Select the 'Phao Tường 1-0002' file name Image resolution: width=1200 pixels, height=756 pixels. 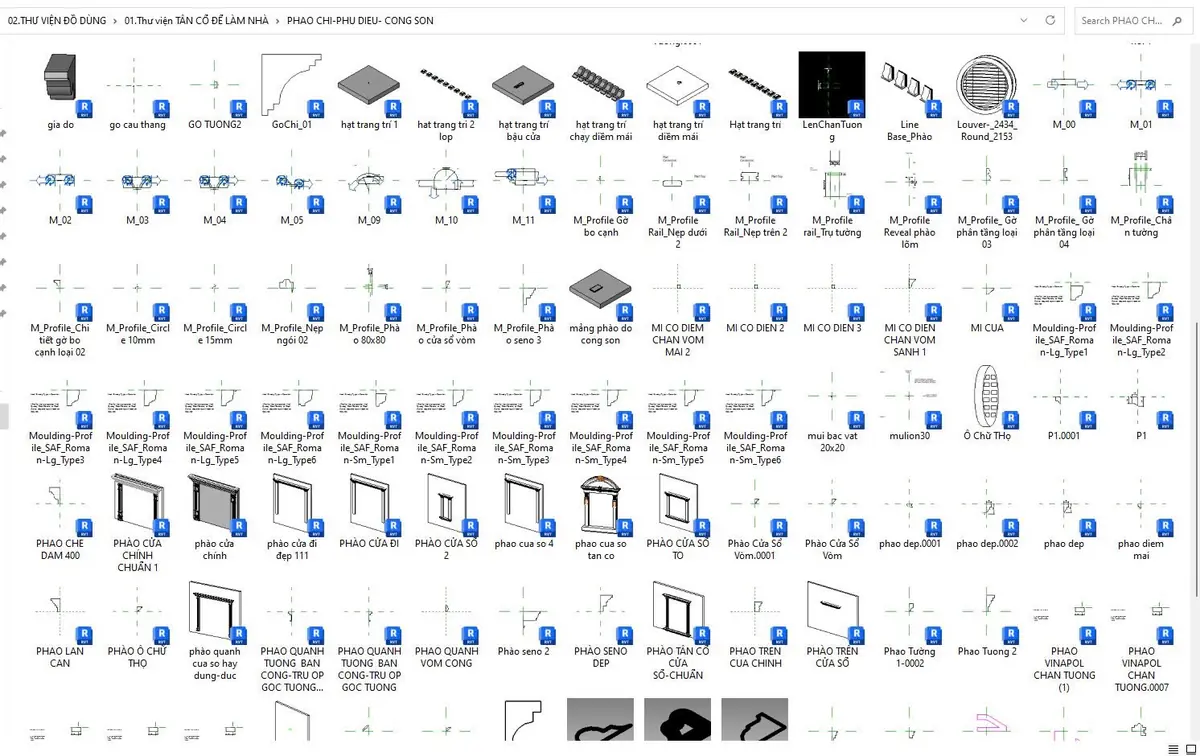909,657
